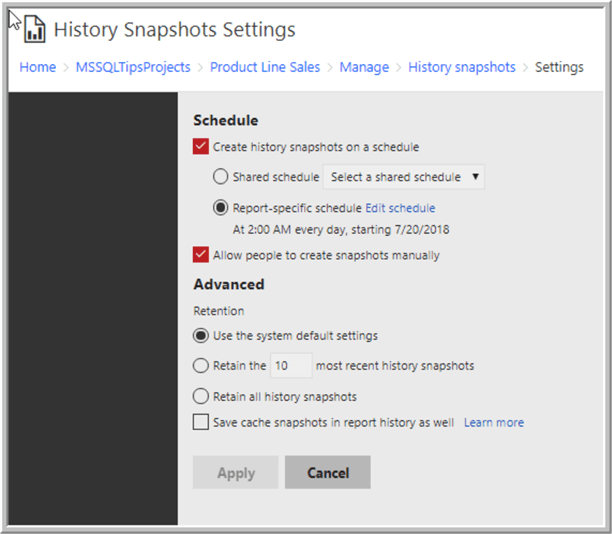Open the Manage breadcrumb link

(x=364, y=67)
